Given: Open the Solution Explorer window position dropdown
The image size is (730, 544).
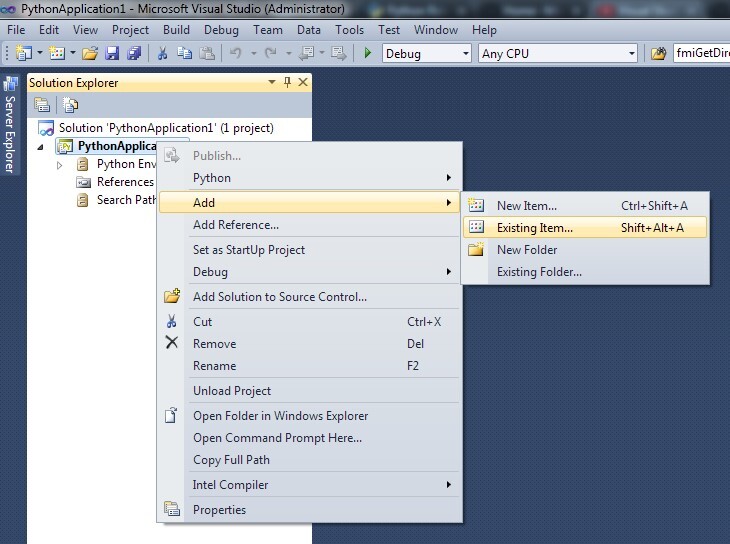Looking at the screenshot, I should (x=272, y=82).
